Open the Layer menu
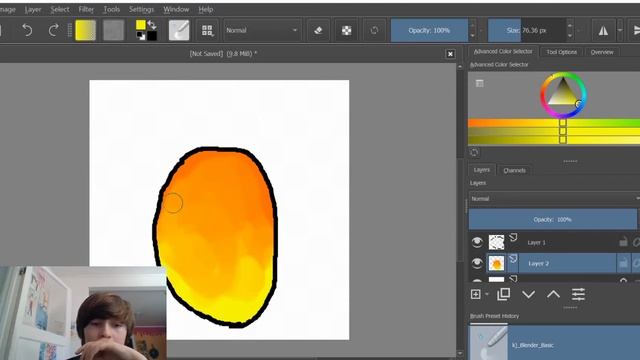Viewport: 640px width, 360px height. 33,9
